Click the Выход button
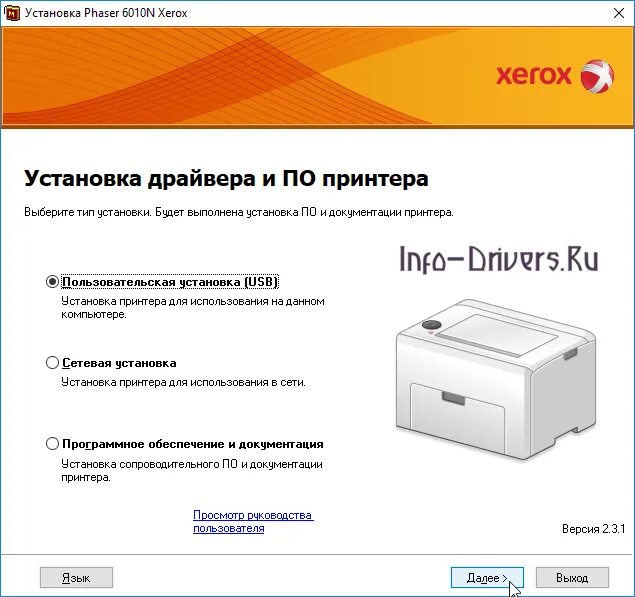635x597 pixels. pos(572,578)
